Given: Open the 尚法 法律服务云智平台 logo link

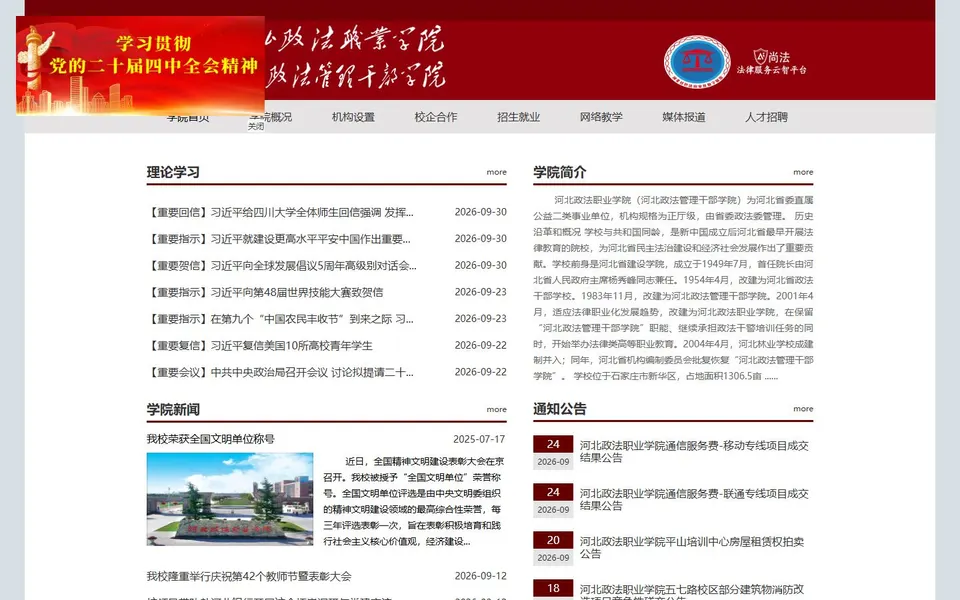Looking at the screenshot, I should (x=771, y=62).
